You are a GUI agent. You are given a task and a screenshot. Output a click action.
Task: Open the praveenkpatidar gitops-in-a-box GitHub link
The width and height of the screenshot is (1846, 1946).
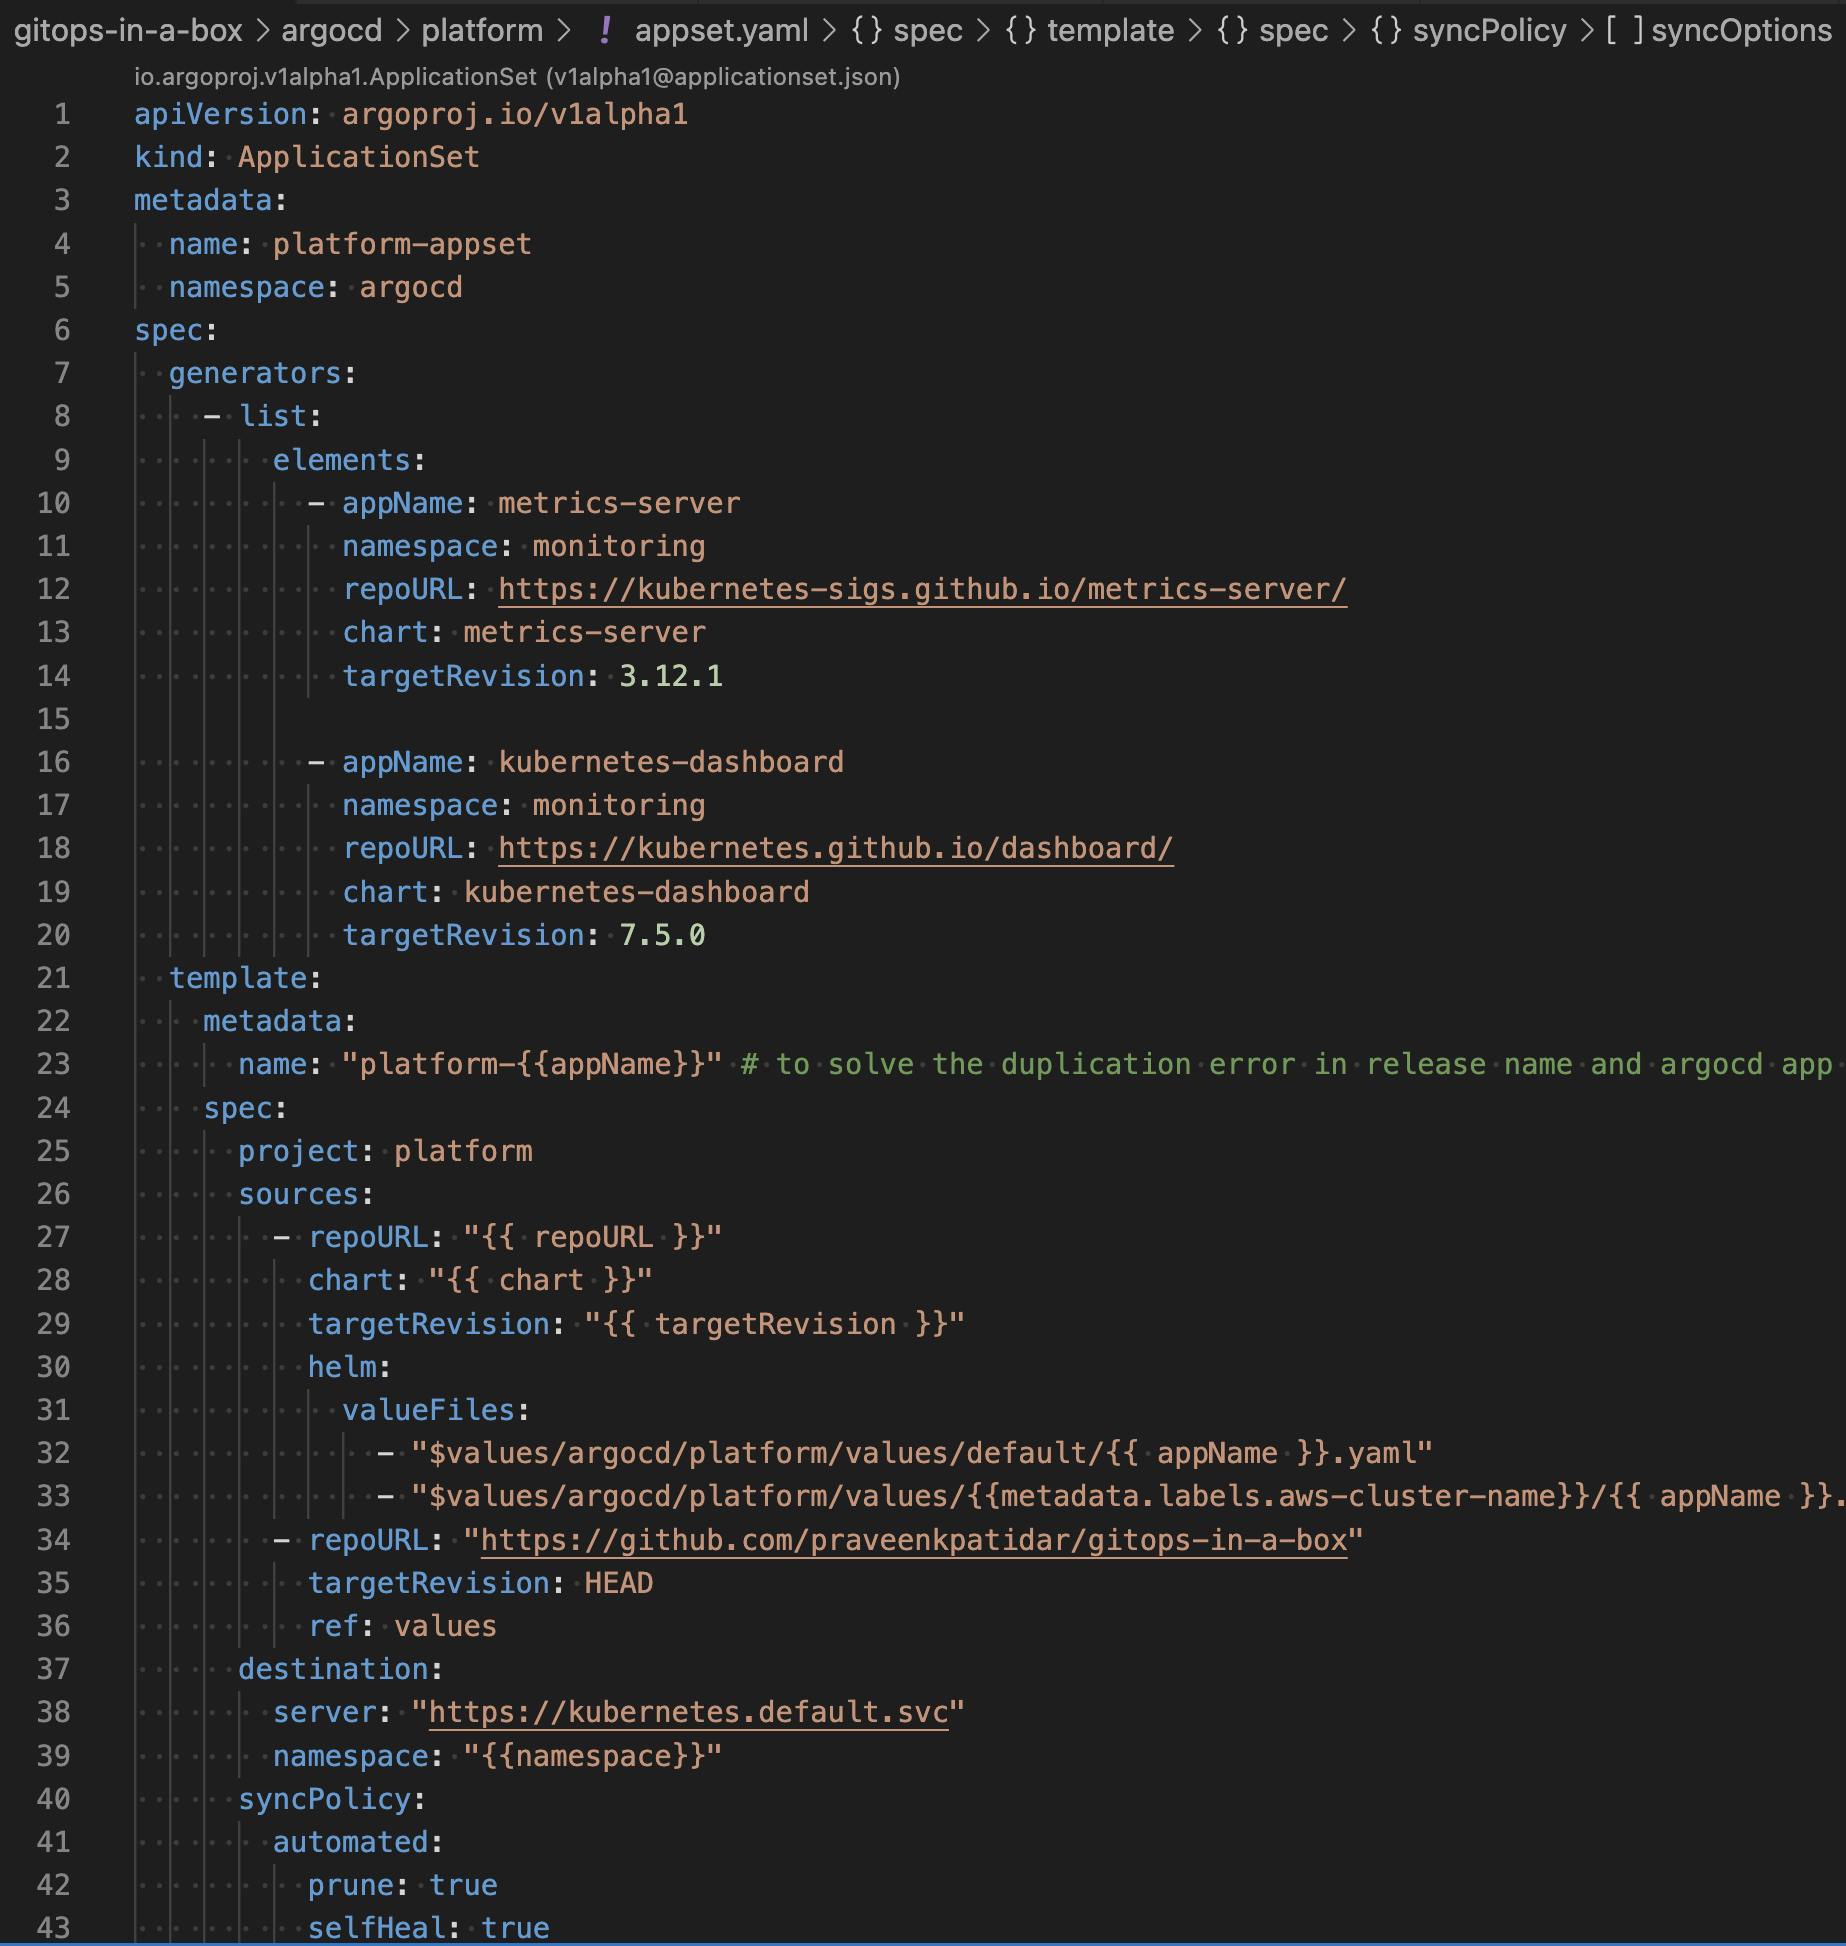tap(913, 1540)
